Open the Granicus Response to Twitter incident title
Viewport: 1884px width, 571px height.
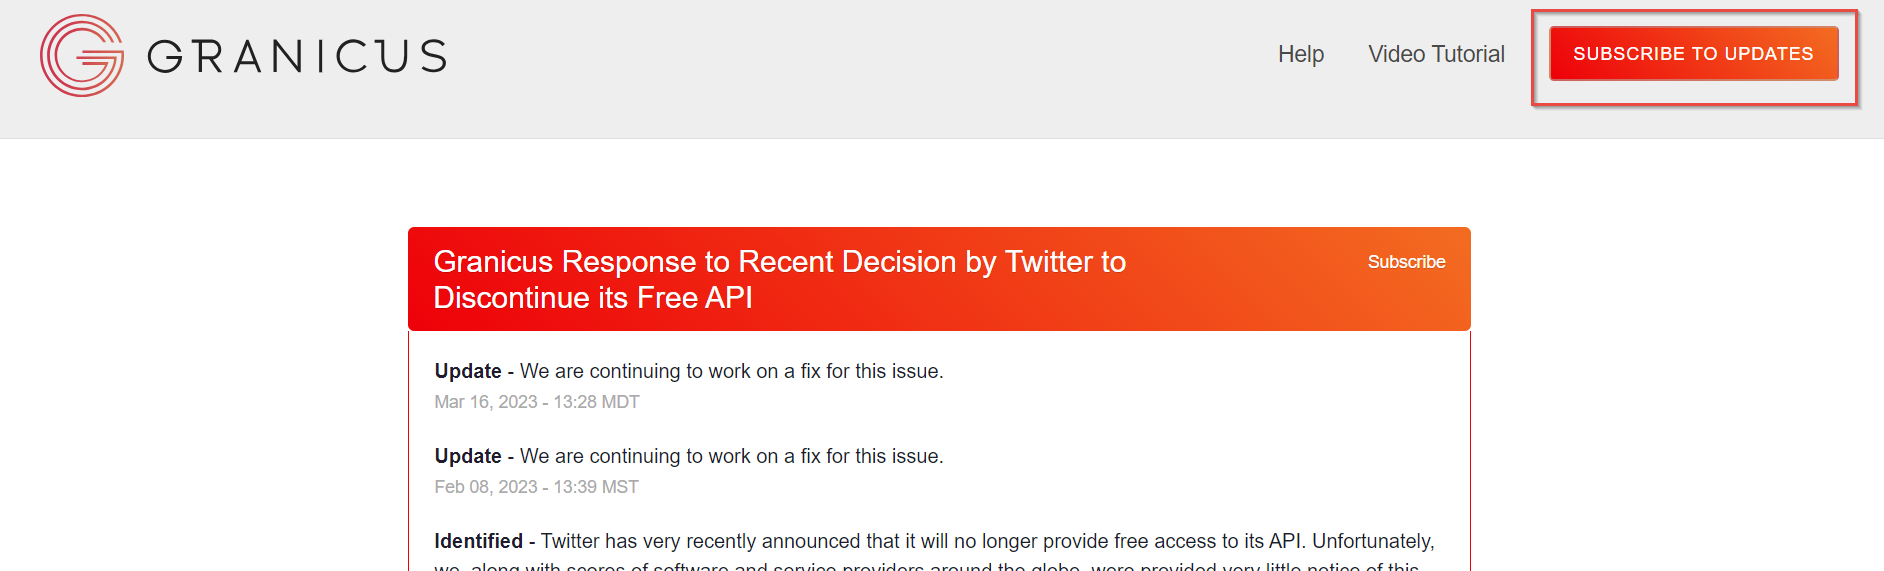click(x=779, y=262)
